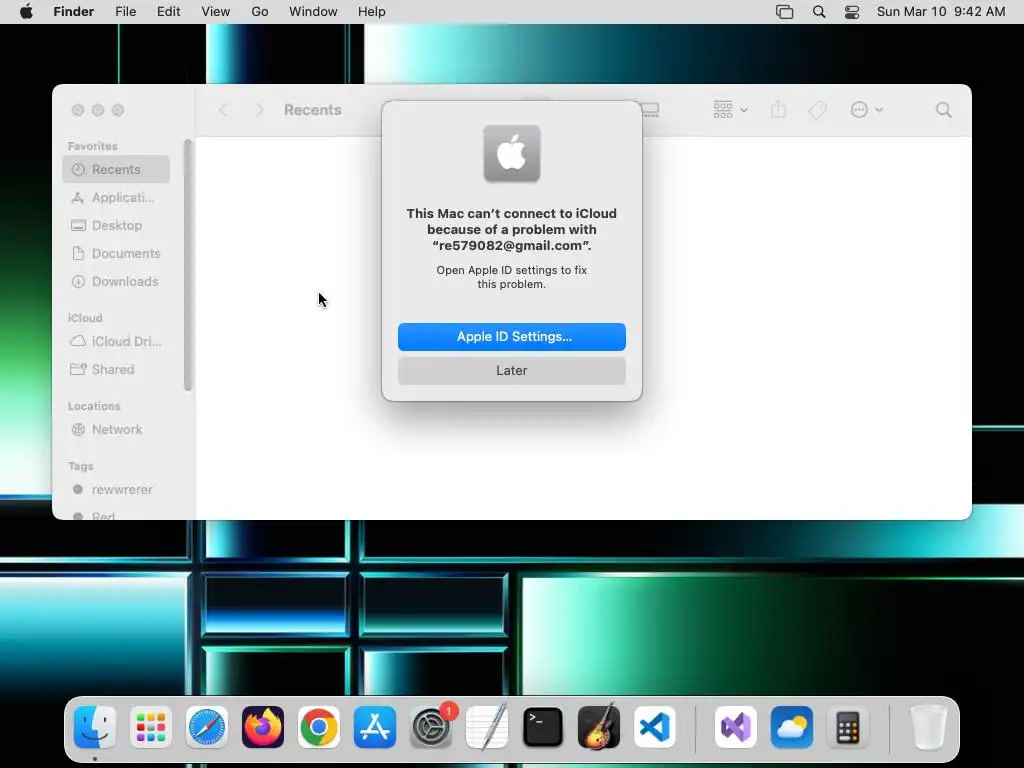Select Desktop in Finder sidebar
Screen dimensions: 1024x768
tap(116, 226)
